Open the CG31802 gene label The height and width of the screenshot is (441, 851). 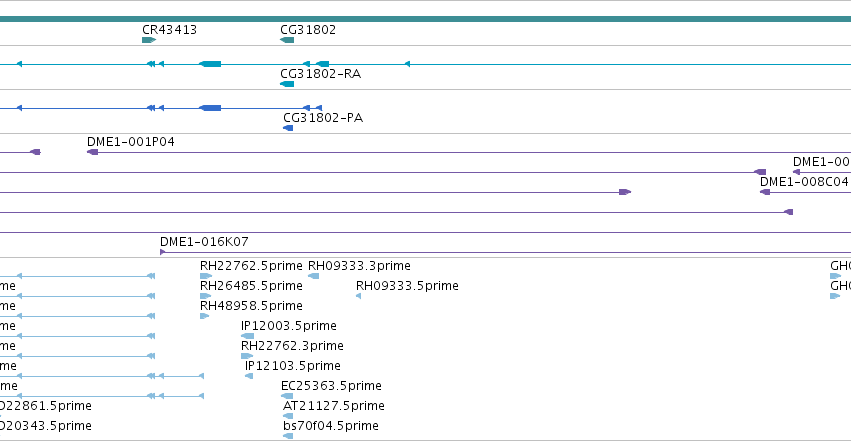point(308,30)
